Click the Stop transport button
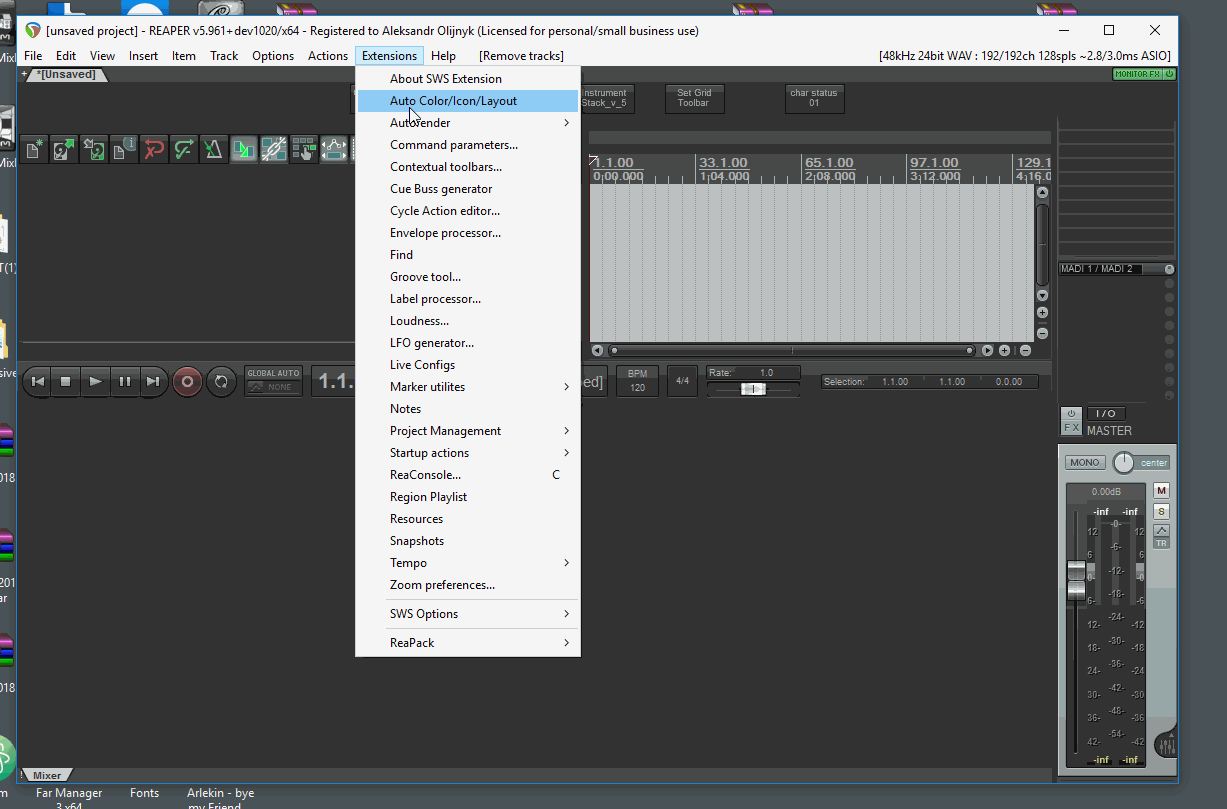The width and height of the screenshot is (1227, 809). tap(66, 381)
